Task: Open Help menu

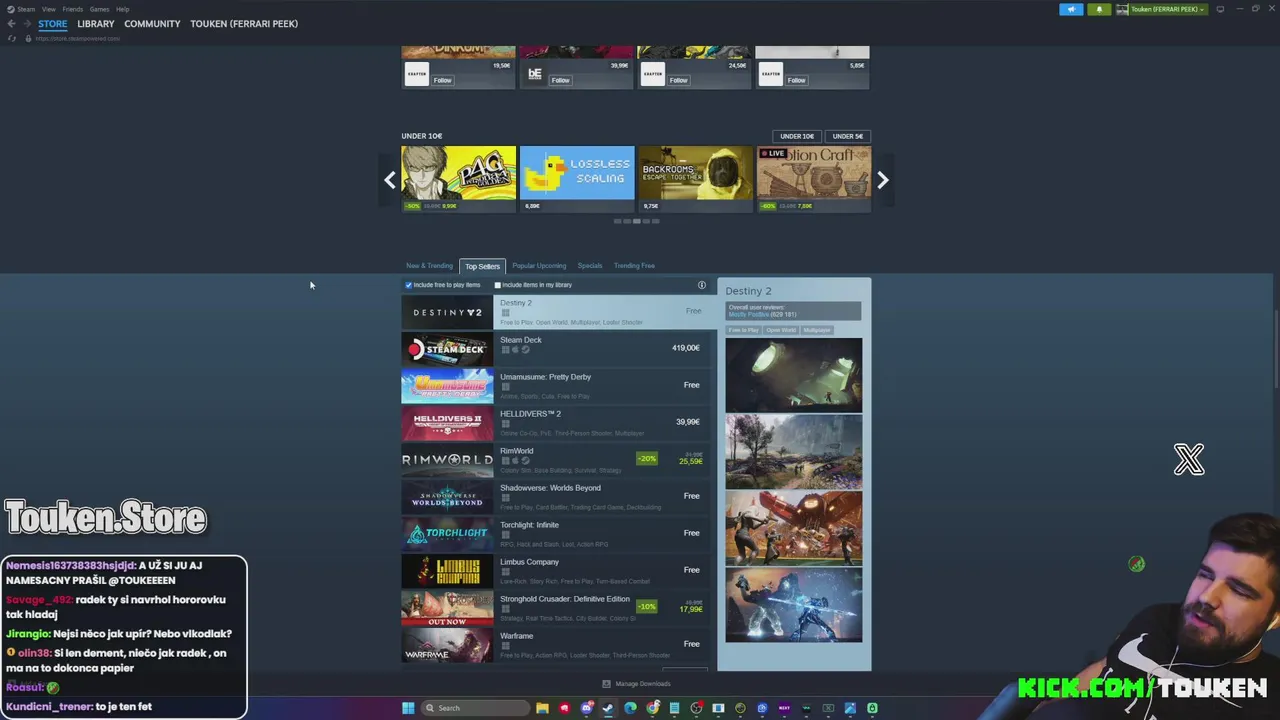Action: click(x=122, y=9)
